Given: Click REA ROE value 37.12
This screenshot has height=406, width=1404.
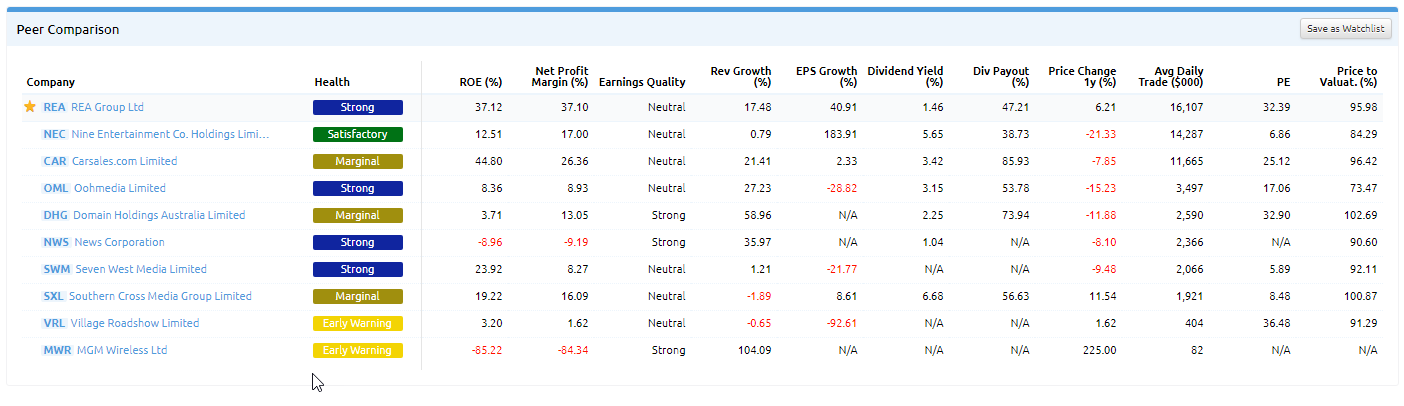Looking at the screenshot, I should [489, 107].
